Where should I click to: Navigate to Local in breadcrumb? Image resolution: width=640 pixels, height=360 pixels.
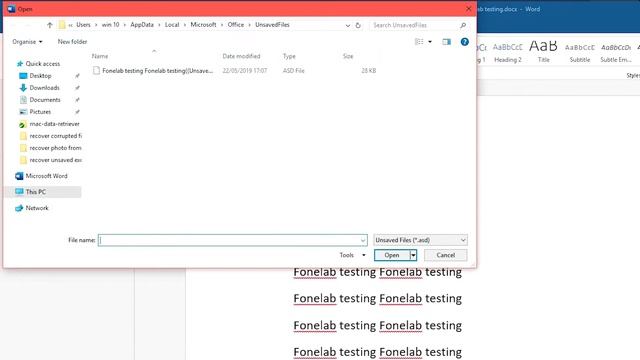tap(172, 25)
